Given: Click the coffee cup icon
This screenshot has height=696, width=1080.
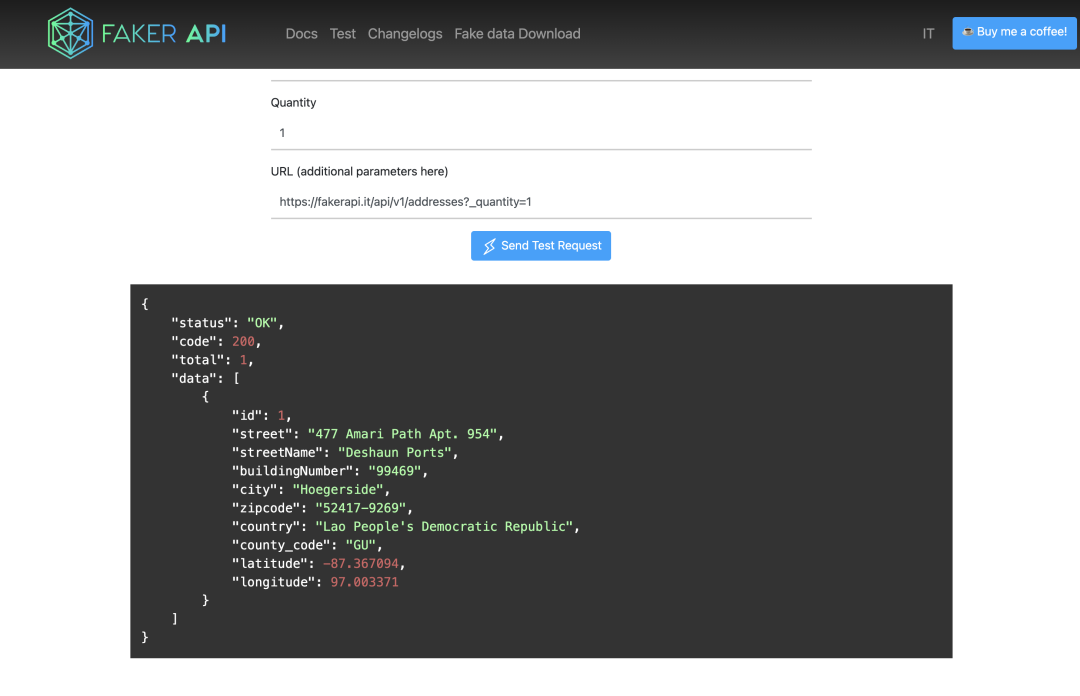Looking at the screenshot, I should [968, 32].
